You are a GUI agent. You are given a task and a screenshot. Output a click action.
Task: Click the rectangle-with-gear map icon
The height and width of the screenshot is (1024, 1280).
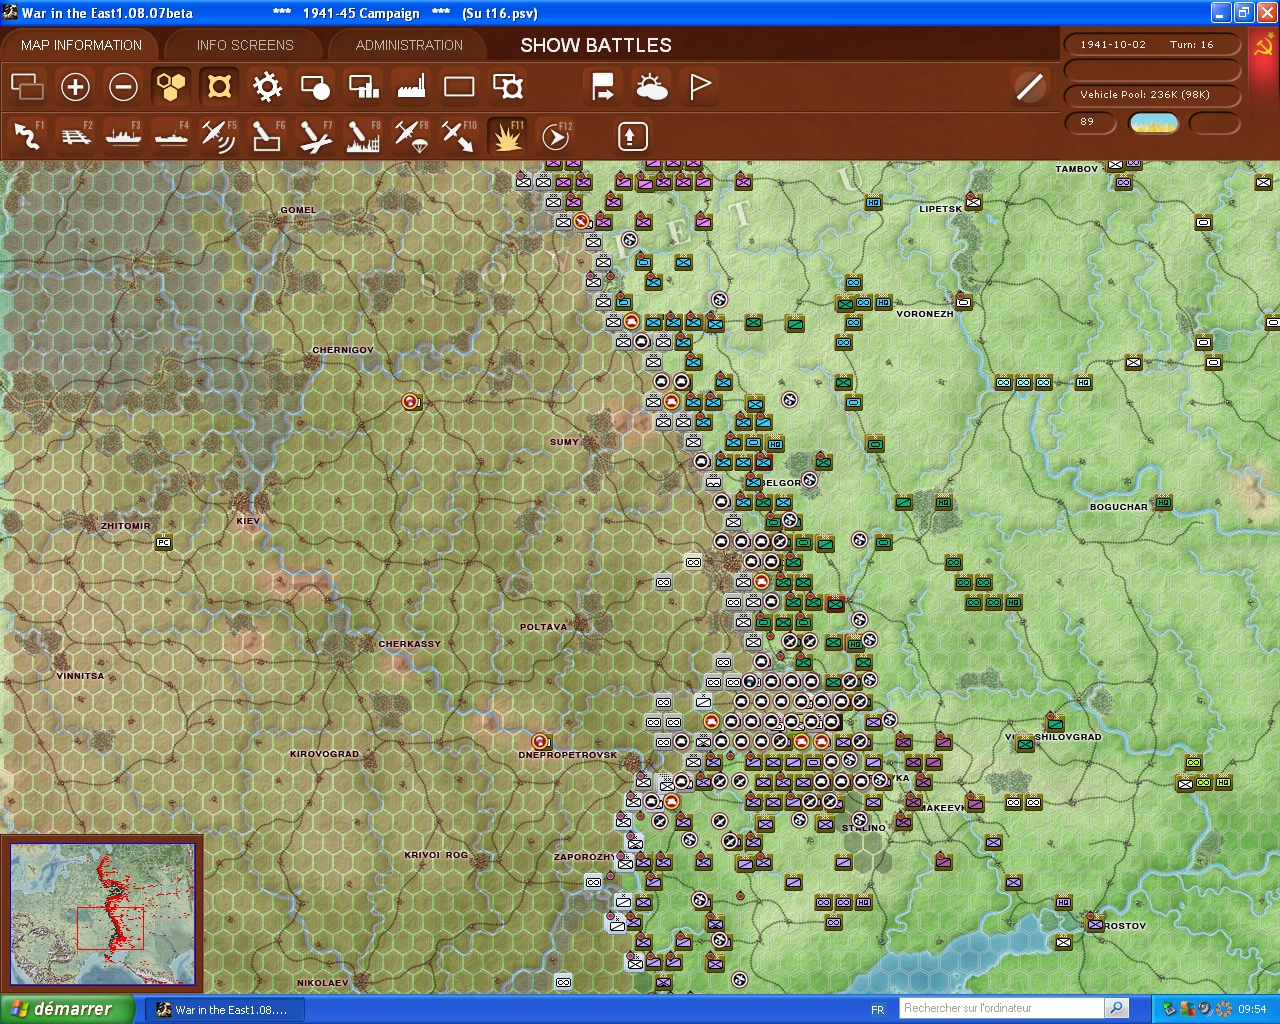pos(508,87)
